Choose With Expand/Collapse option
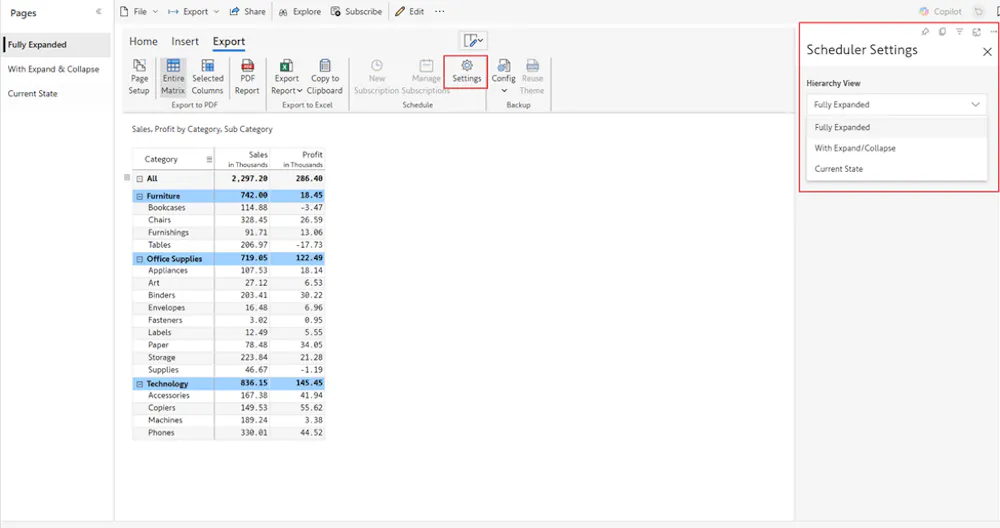Image resolution: width=1000 pixels, height=528 pixels. pyautogui.click(x=896, y=148)
